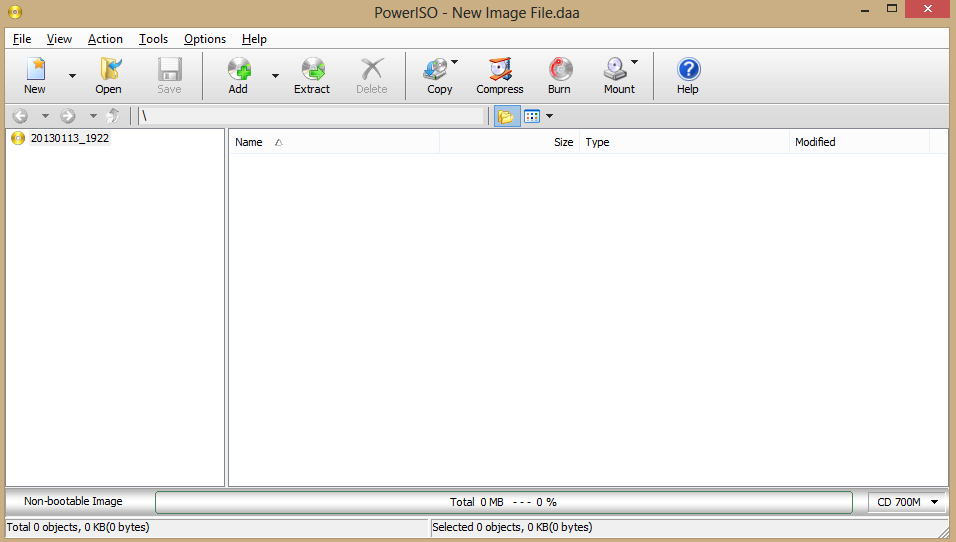Click the Compress toolbar icon
This screenshot has width=956, height=542.
point(500,70)
